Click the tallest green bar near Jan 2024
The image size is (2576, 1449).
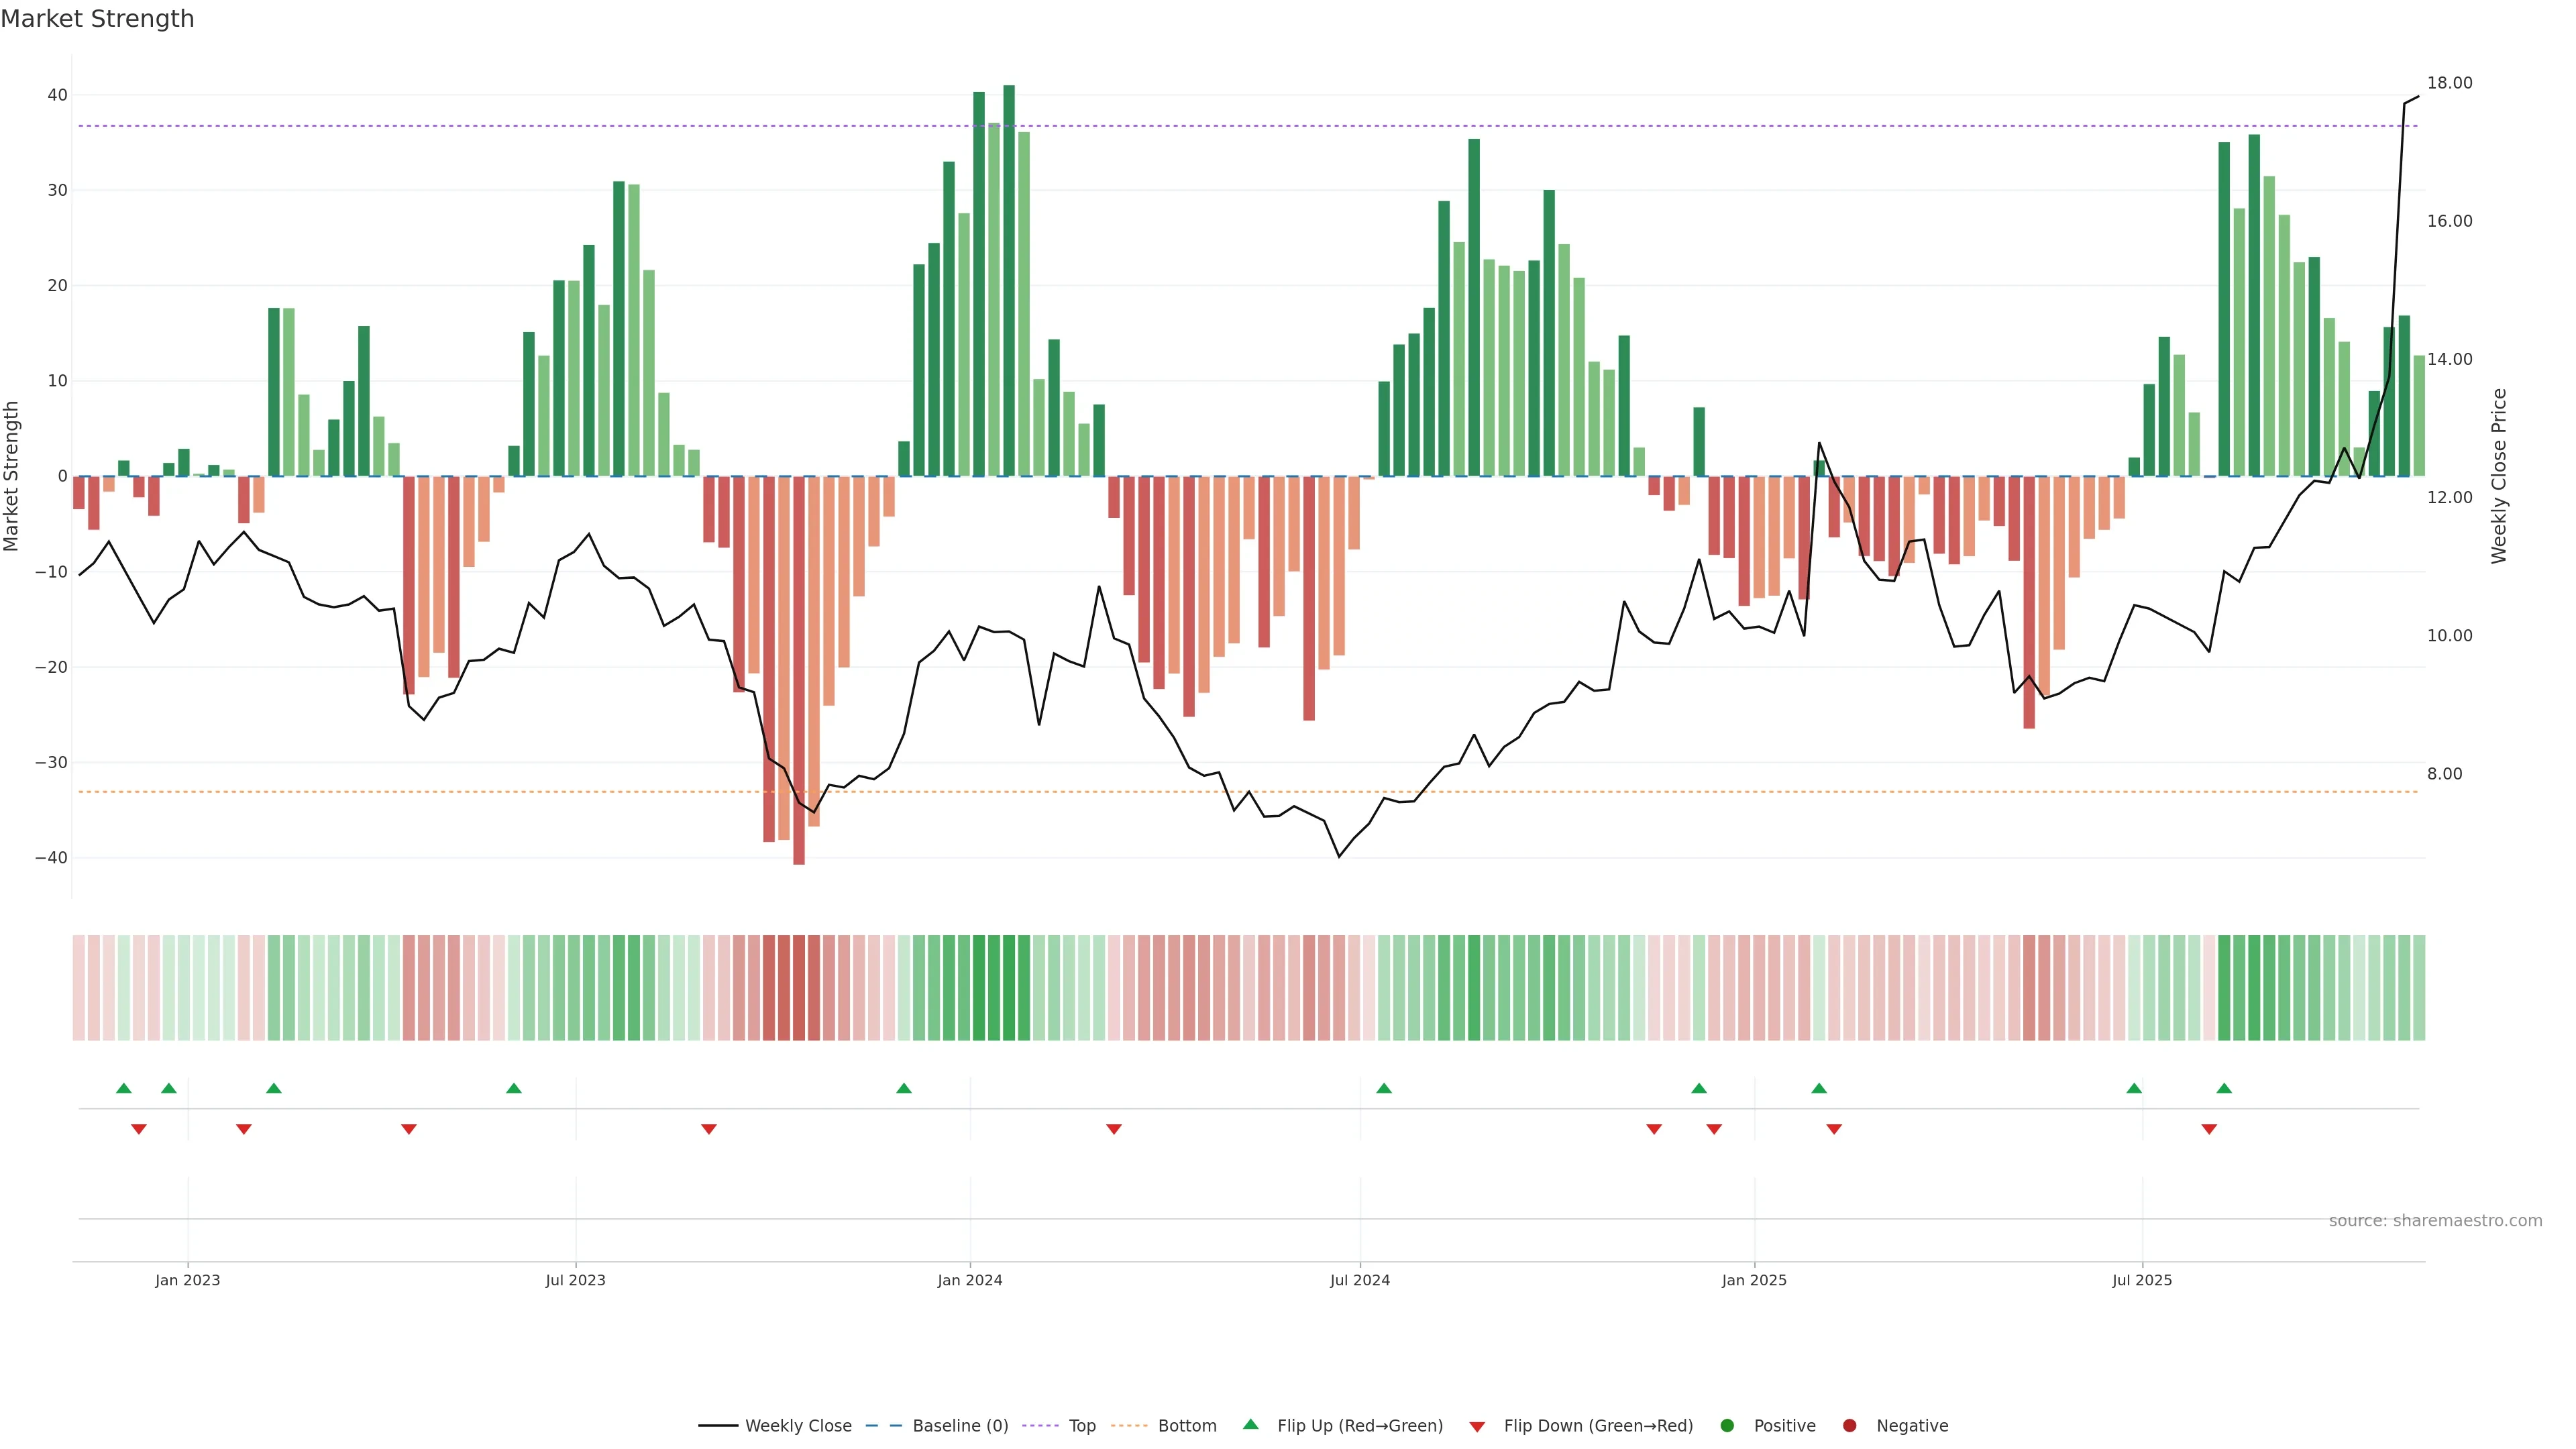click(x=1009, y=280)
